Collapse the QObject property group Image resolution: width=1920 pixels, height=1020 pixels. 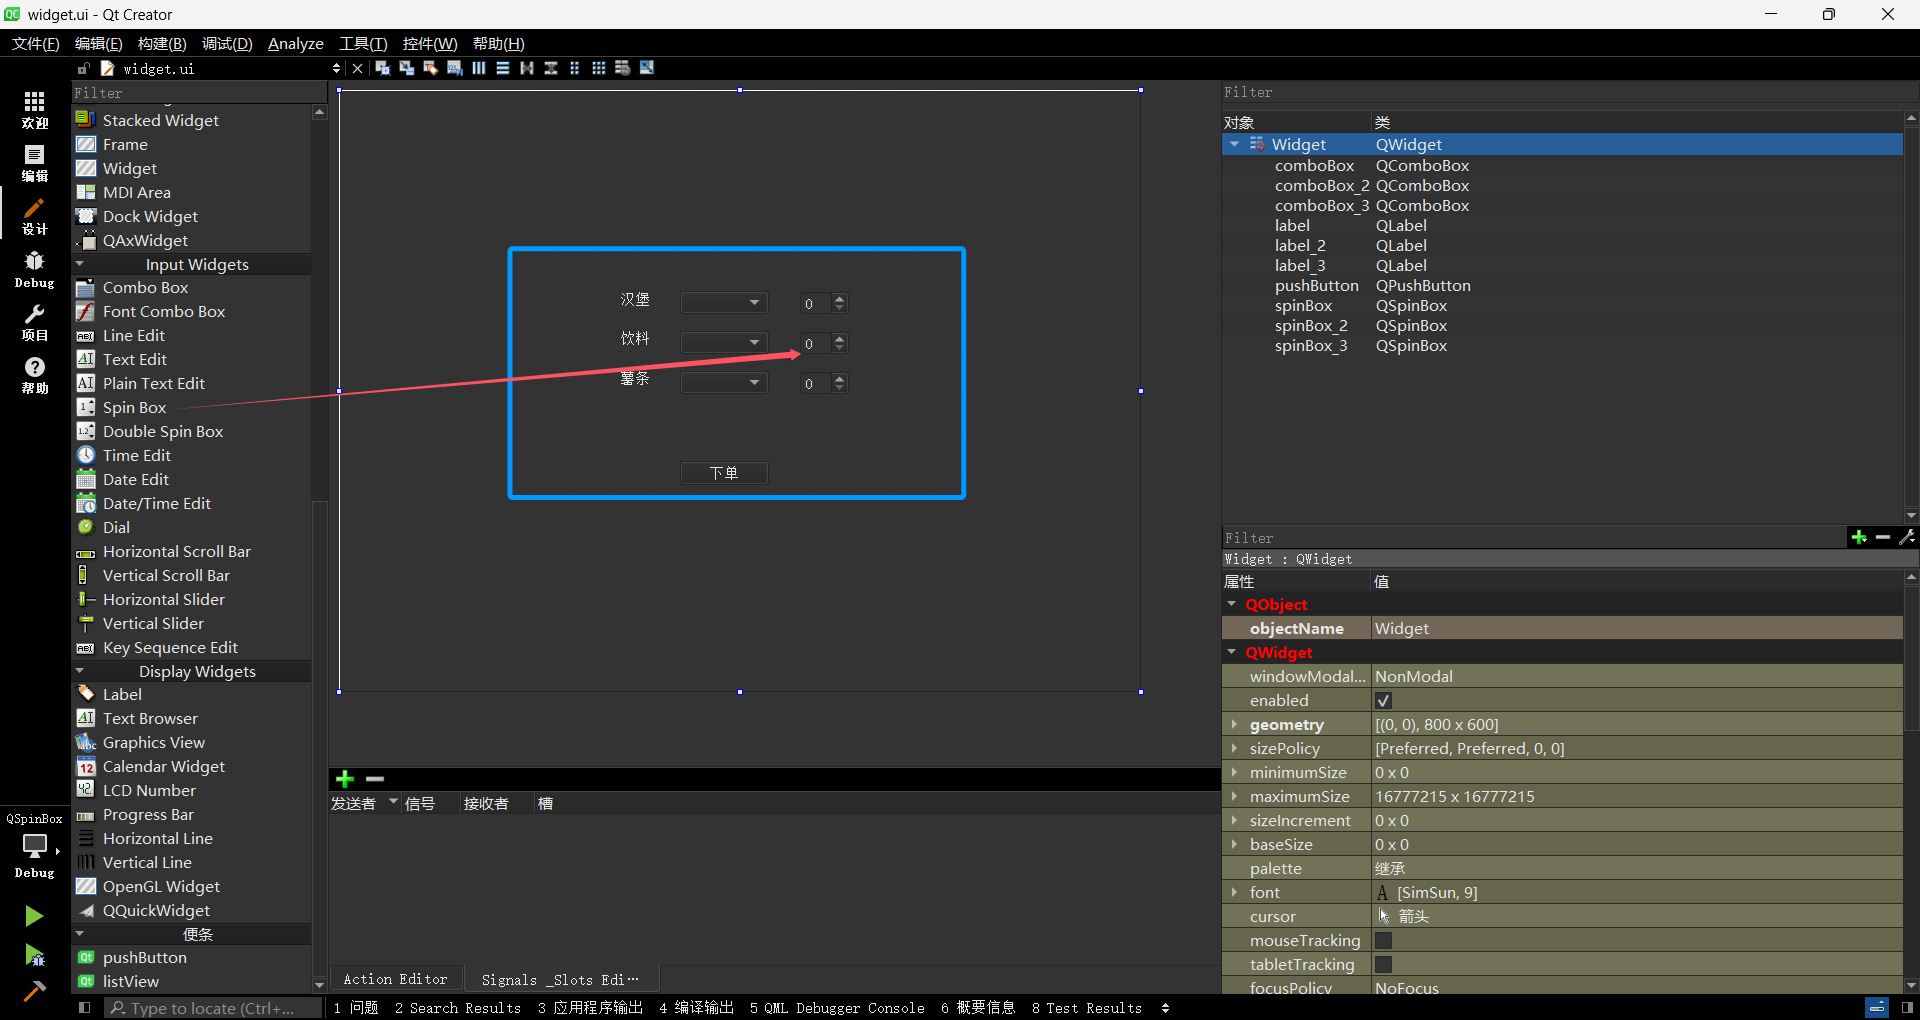[1232, 604]
